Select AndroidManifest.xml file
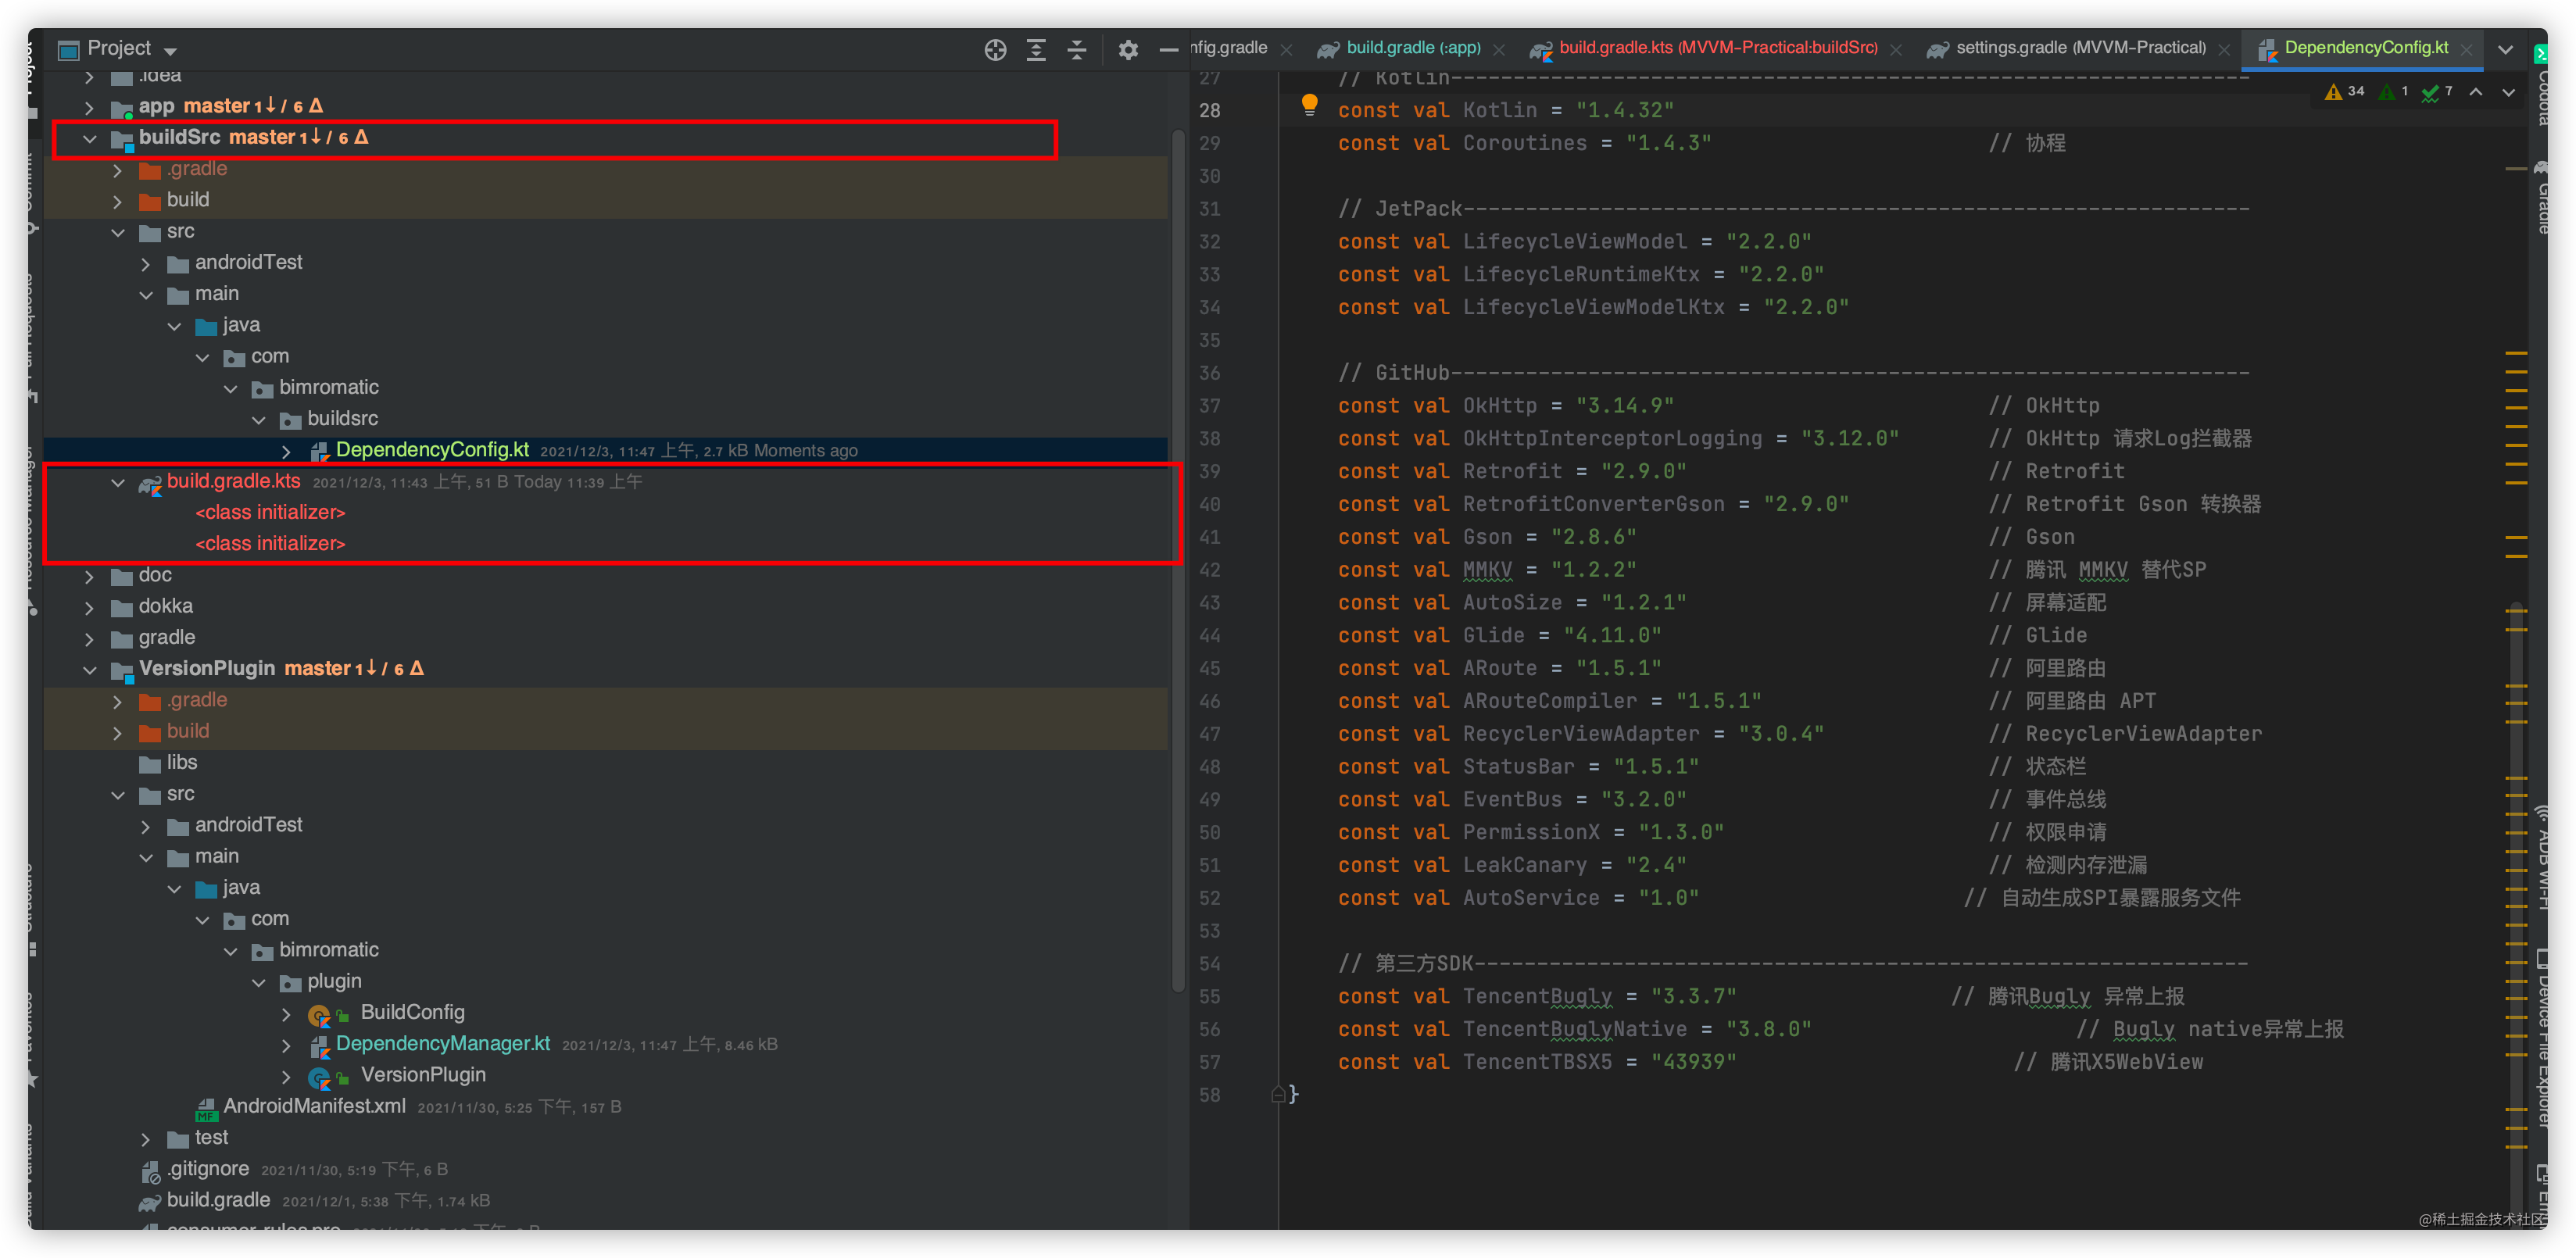2576x1258 pixels. pos(314,1106)
